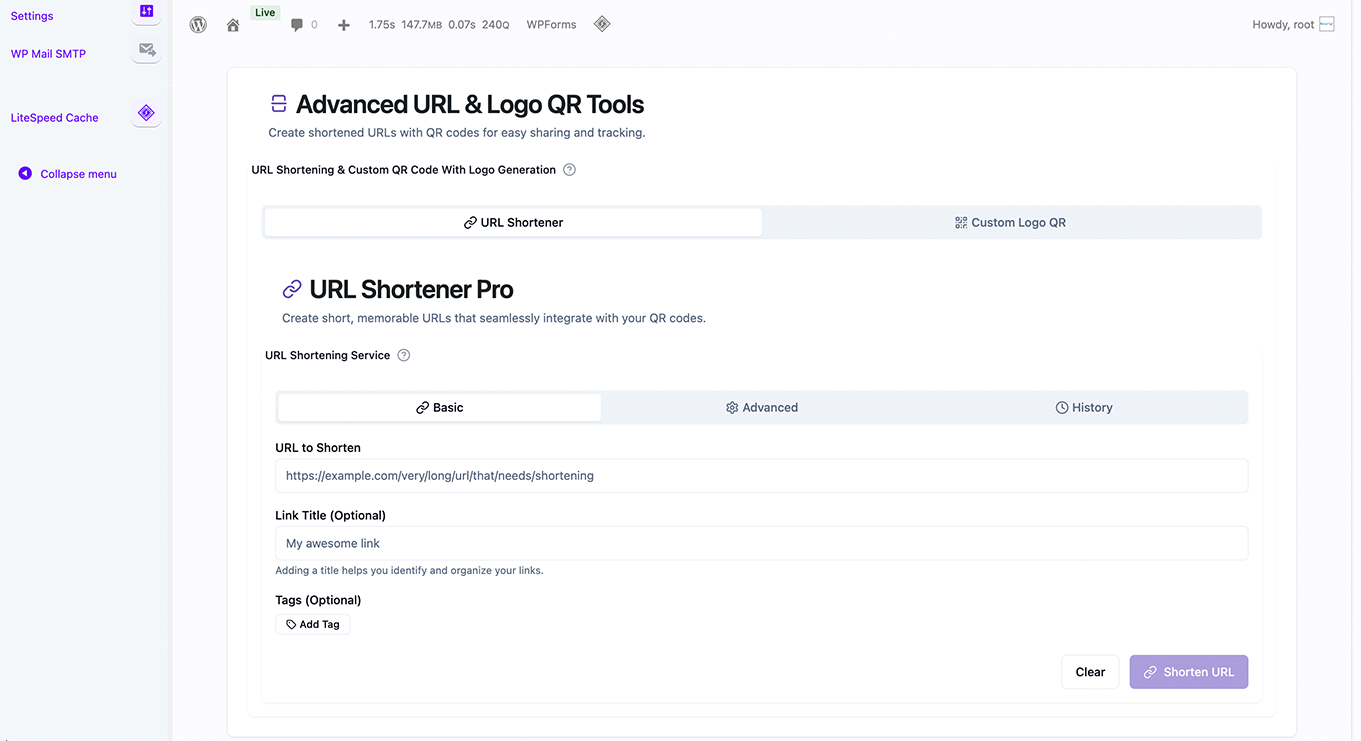The width and height of the screenshot is (1361, 741).
Task: Click the 1.75s query monitor stat
Action: (x=382, y=25)
